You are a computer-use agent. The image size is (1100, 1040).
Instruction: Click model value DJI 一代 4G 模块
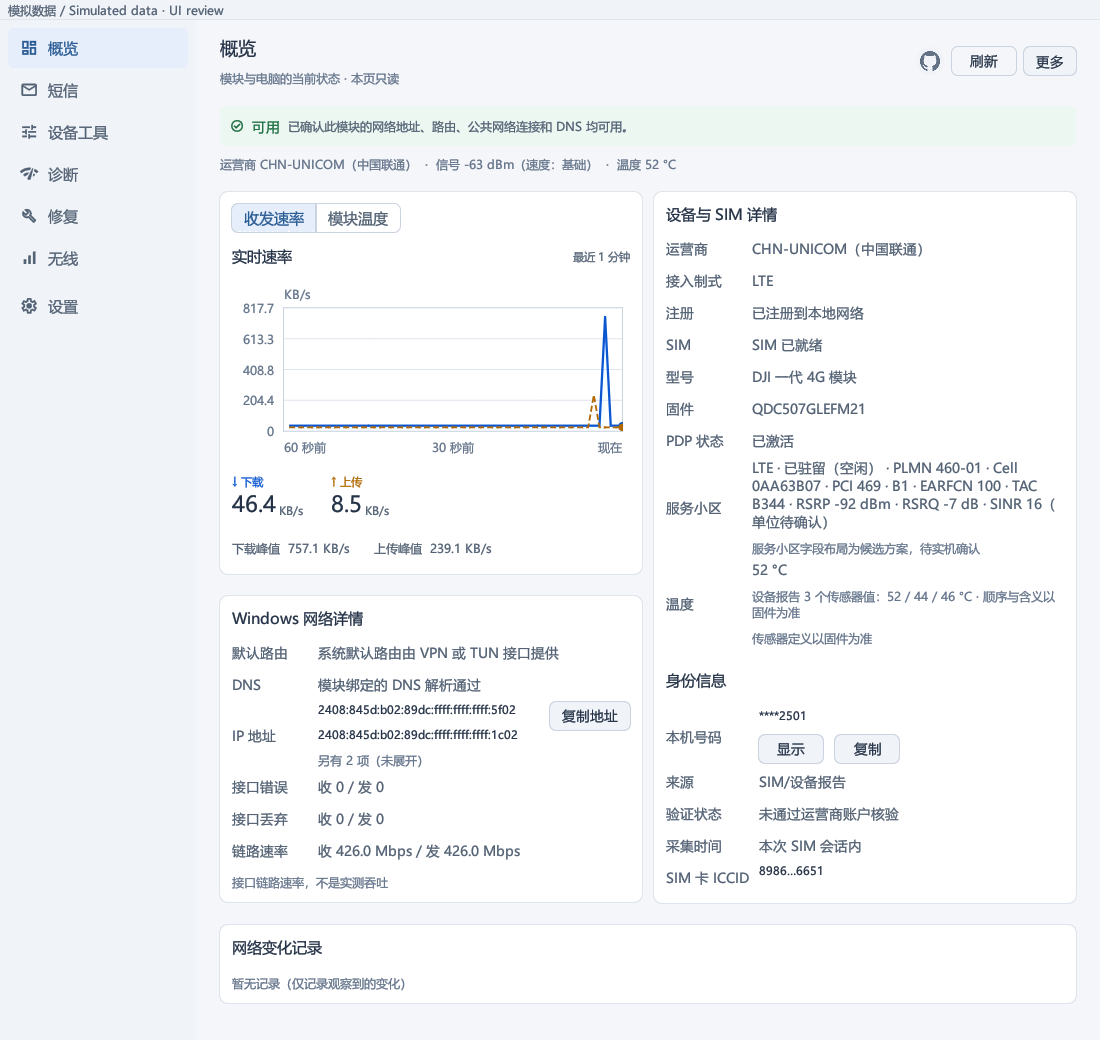coord(804,377)
